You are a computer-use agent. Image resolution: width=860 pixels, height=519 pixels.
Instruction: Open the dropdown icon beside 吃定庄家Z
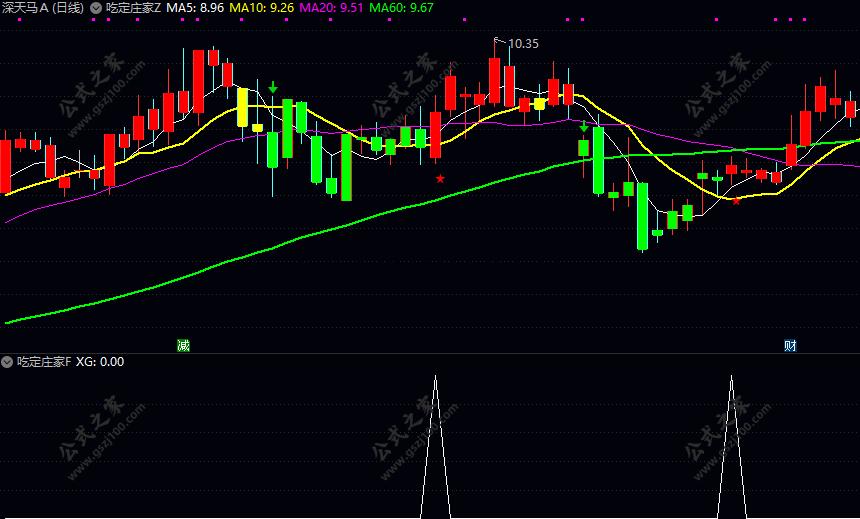tap(96, 8)
